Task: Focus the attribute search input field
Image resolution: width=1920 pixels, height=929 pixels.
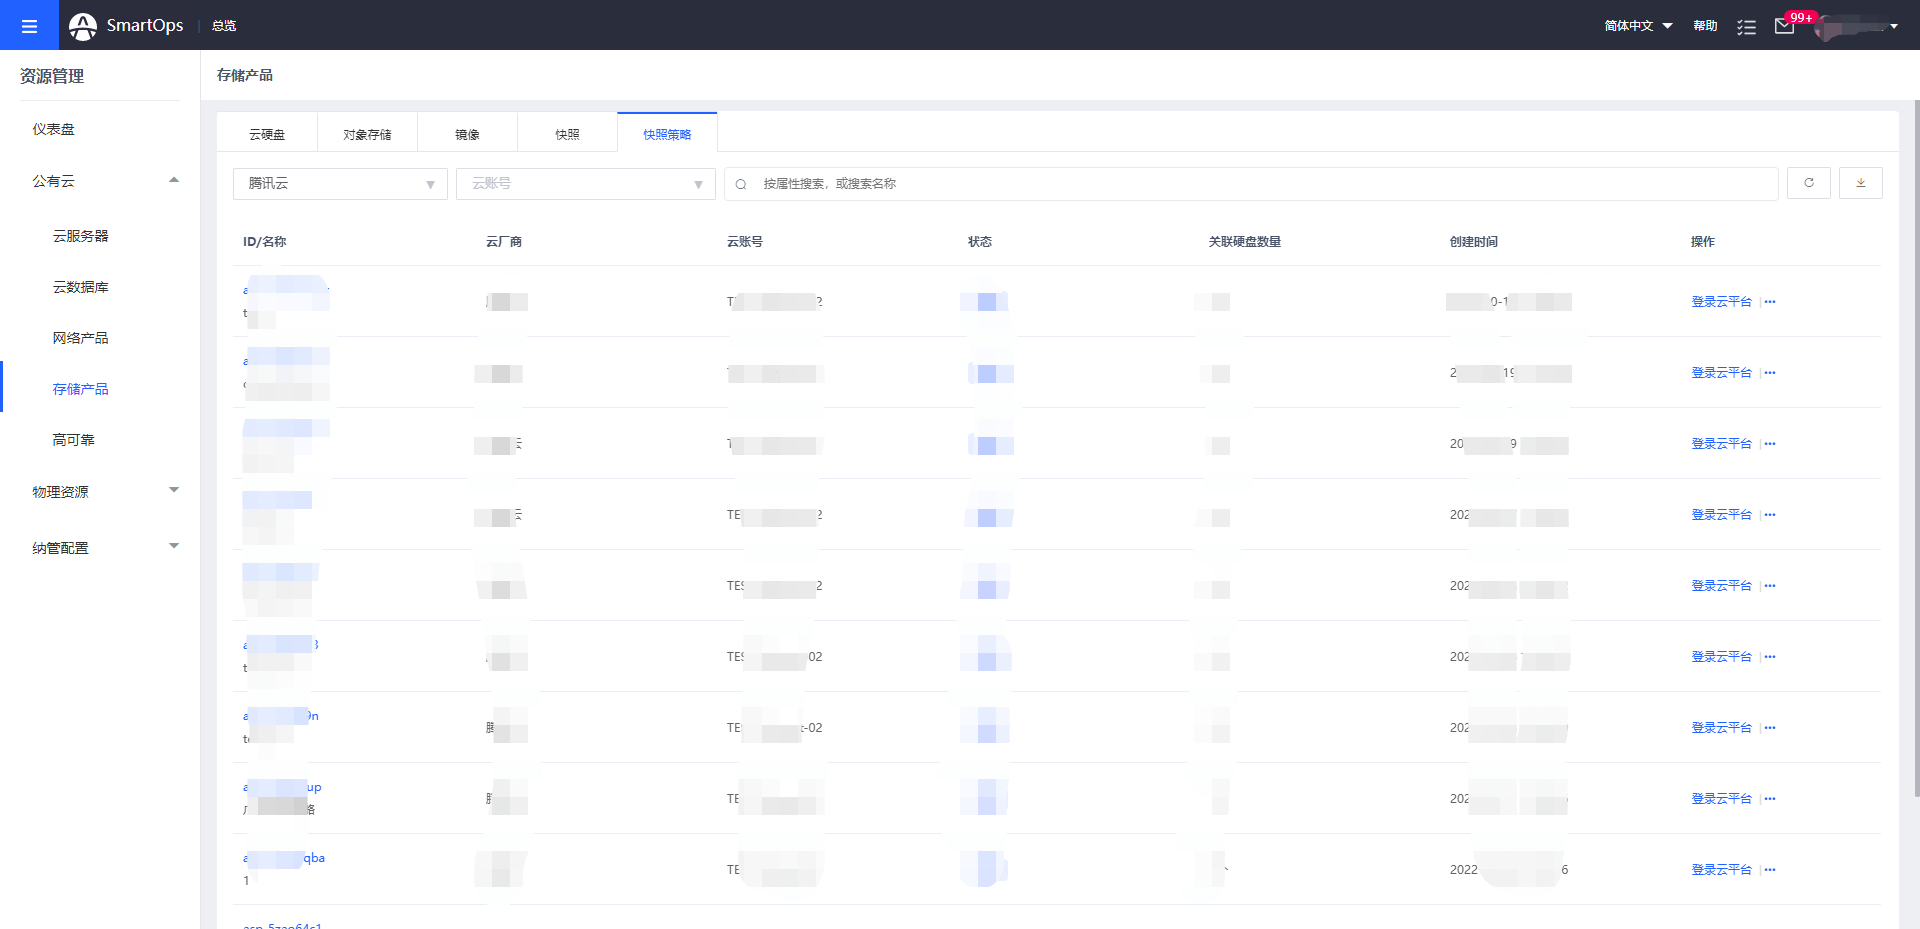Action: pyautogui.click(x=1251, y=184)
